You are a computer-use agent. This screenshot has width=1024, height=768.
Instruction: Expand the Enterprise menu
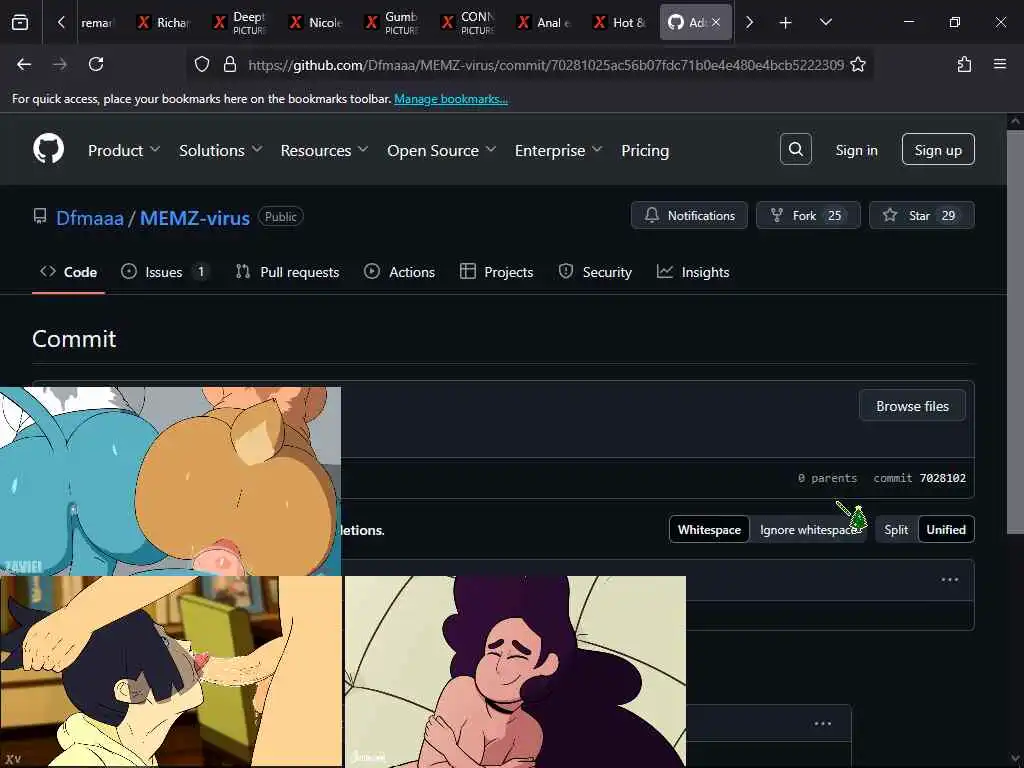(558, 150)
